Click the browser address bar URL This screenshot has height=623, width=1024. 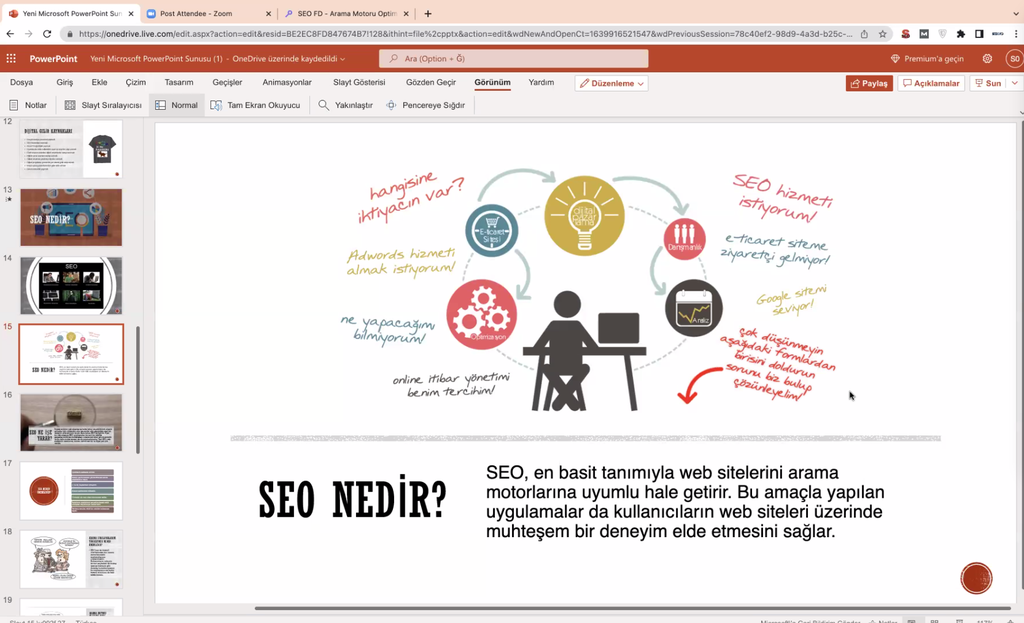[x=465, y=34]
